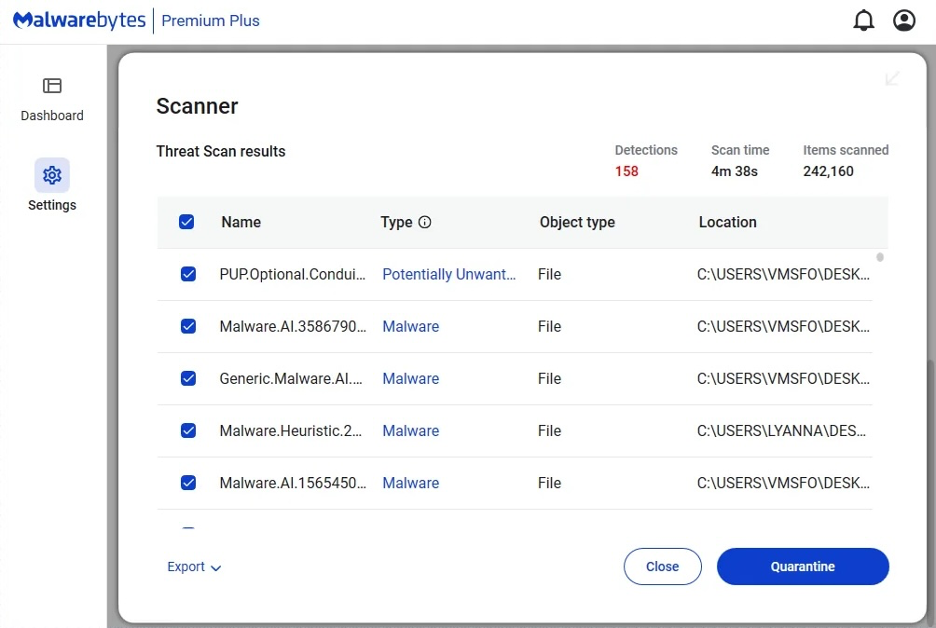The image size is (936, 628).
Task: Select the PUP.Optional.Condui... name text
Action: pyautogui.click(x=292, y=274)
